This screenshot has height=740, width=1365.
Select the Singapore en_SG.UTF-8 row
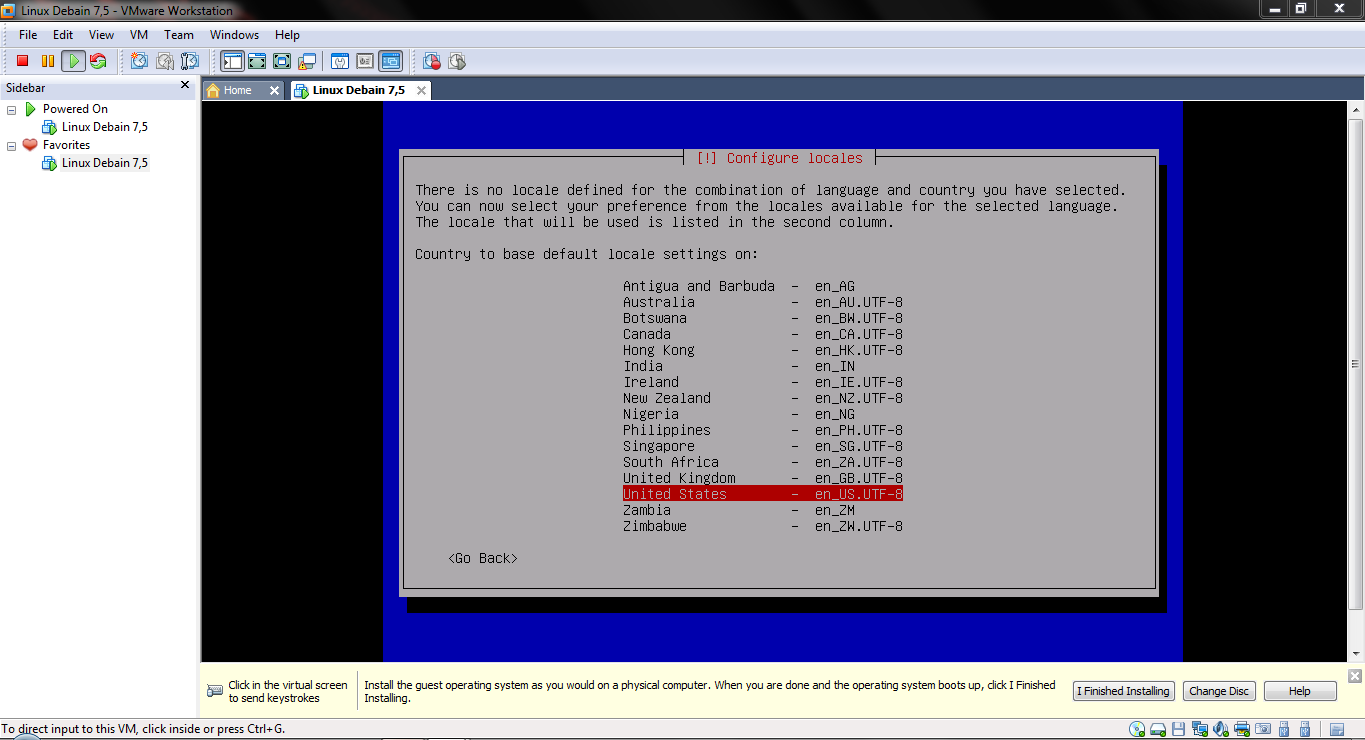click(x=763, y=446)
